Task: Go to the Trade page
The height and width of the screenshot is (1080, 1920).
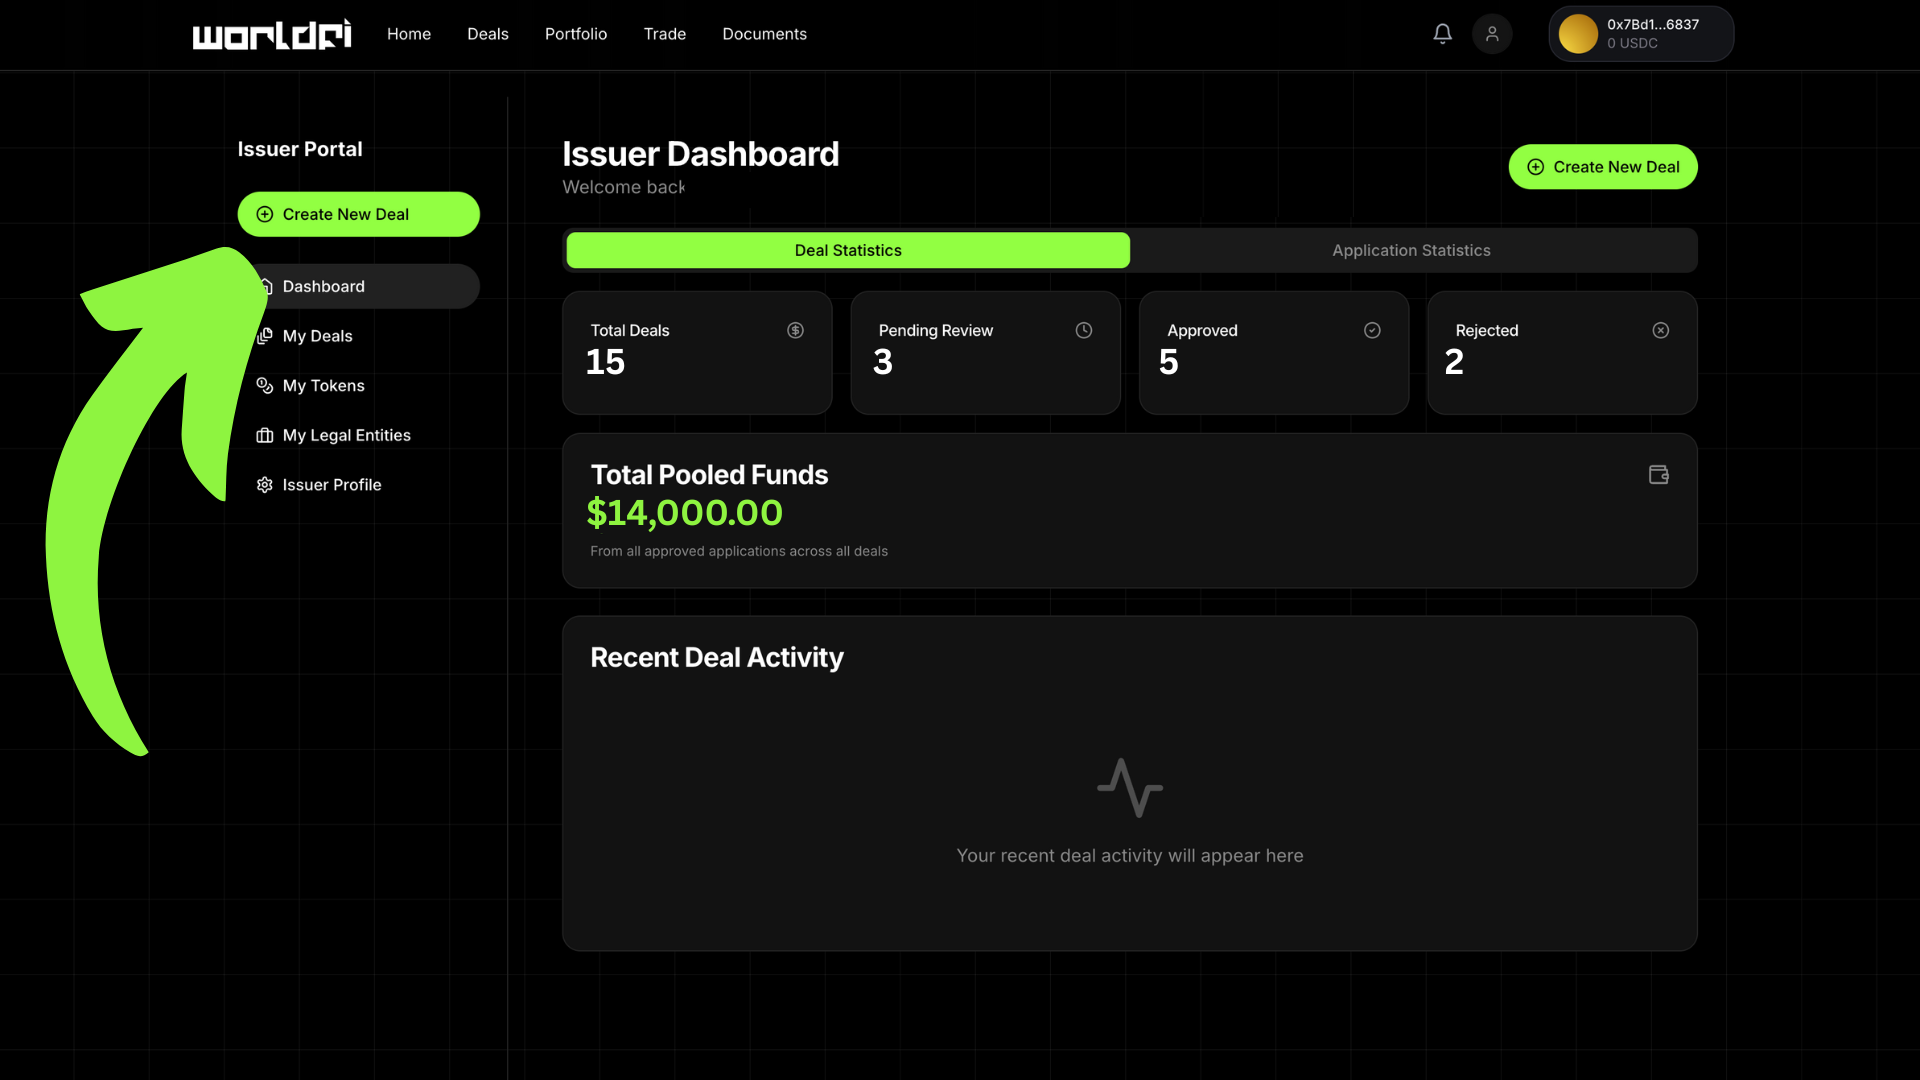Action: coord(665,34)
